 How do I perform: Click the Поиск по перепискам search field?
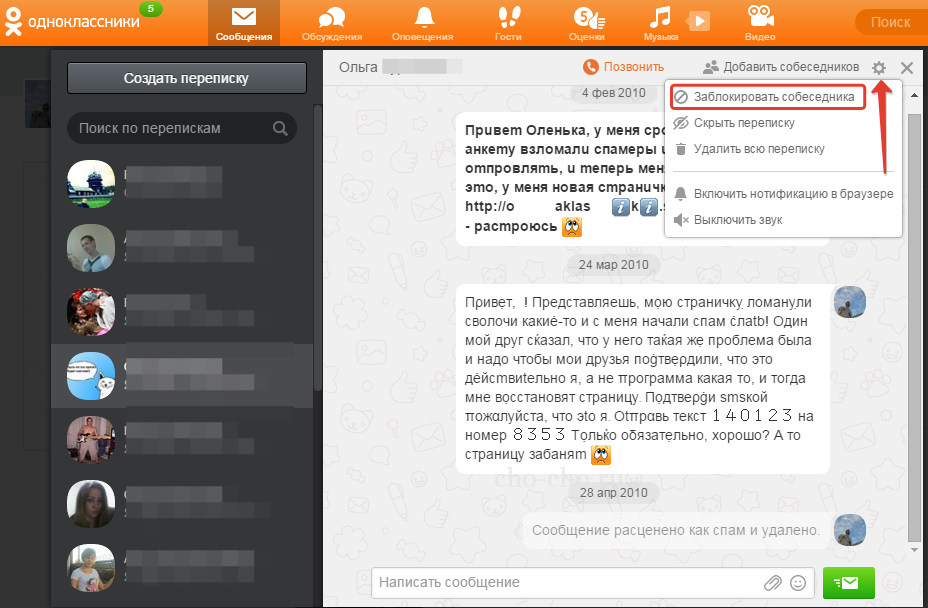[x=170, y=128]
